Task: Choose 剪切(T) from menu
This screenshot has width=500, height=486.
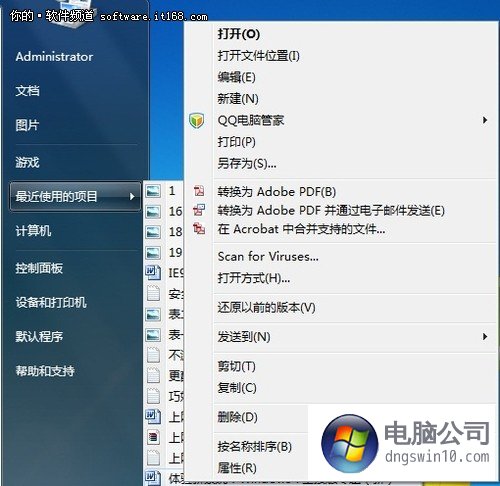Action: point(237,366)
